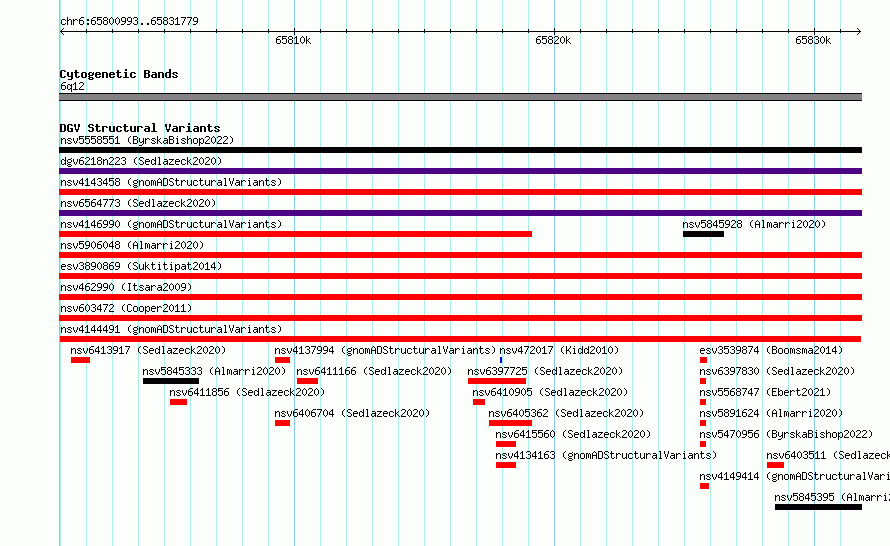Click the nsv6397830 (Sedlazeck2020) label
This screenshot has height=546, width=890.
[777, 371]
